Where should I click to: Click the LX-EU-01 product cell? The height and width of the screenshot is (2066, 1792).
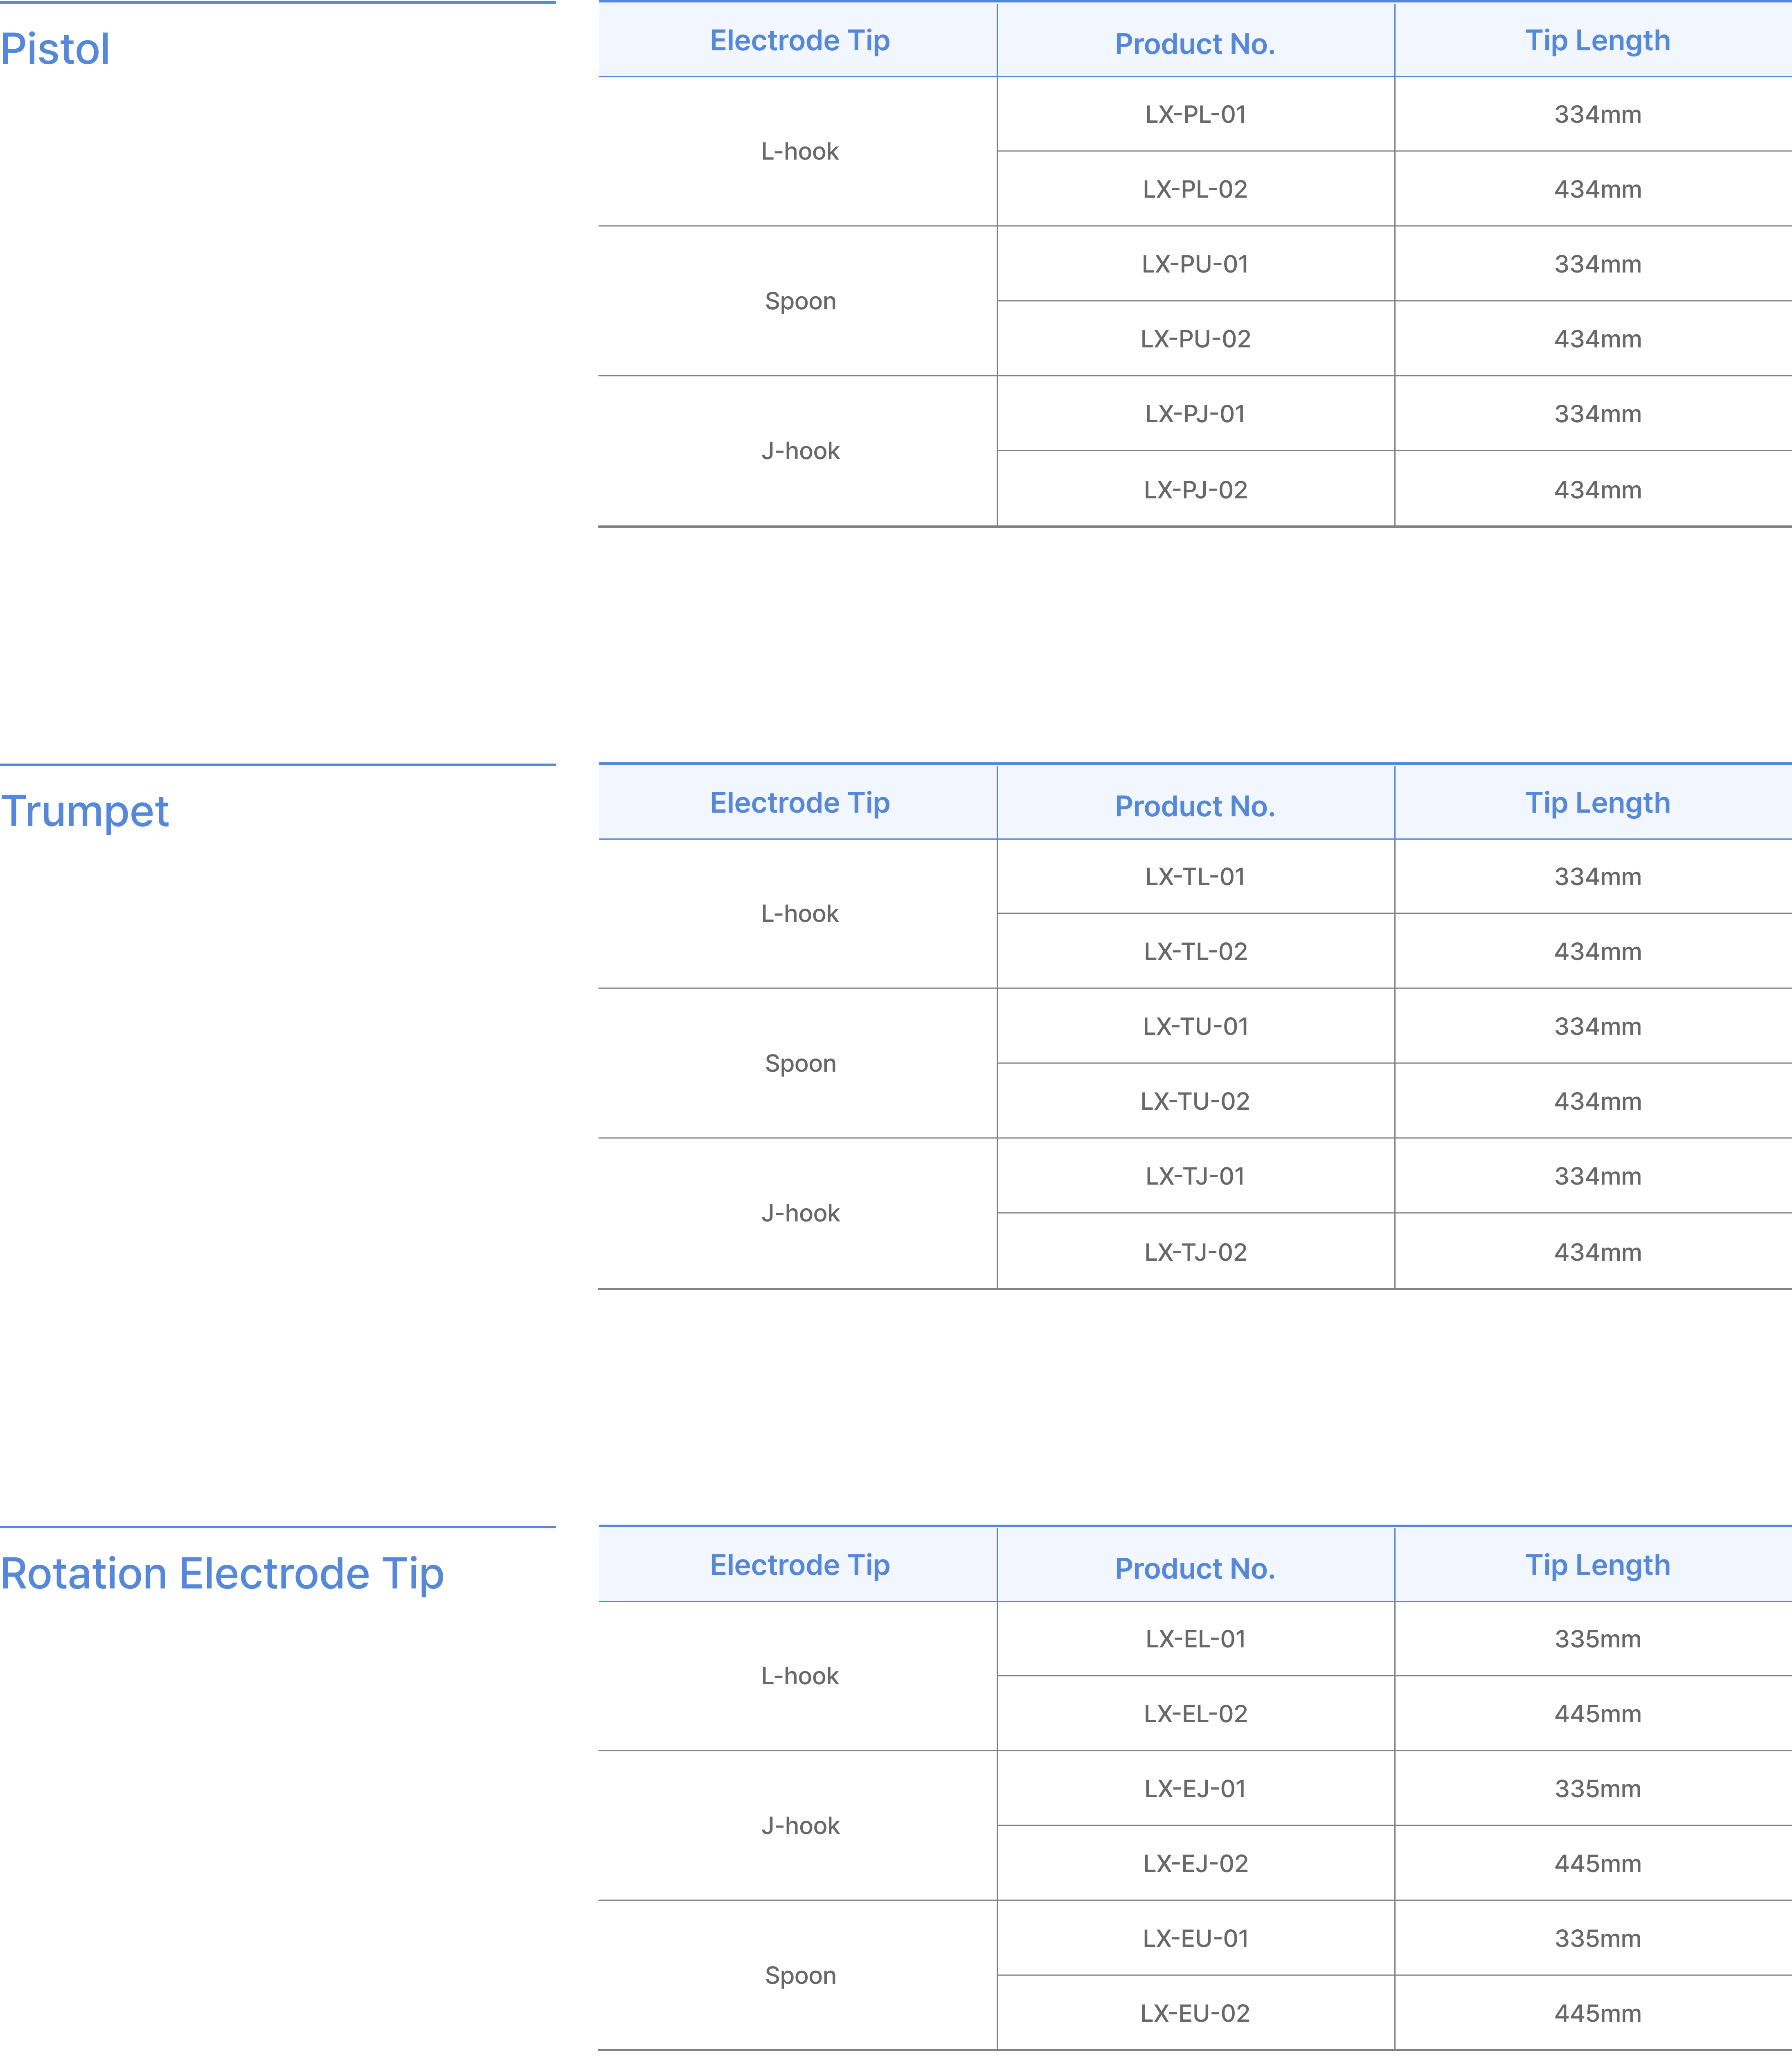1195,1939
